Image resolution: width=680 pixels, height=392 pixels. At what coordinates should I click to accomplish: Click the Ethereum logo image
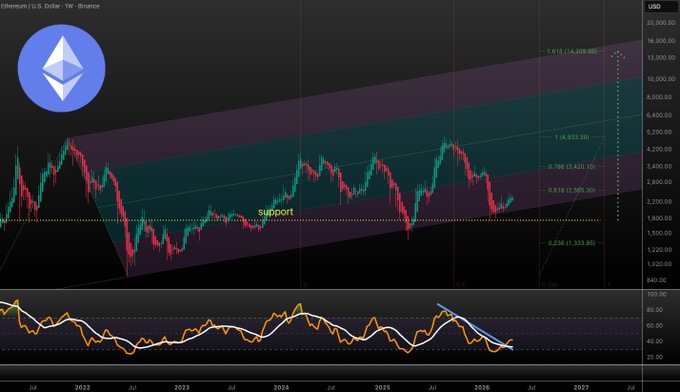tap(62, 69)
